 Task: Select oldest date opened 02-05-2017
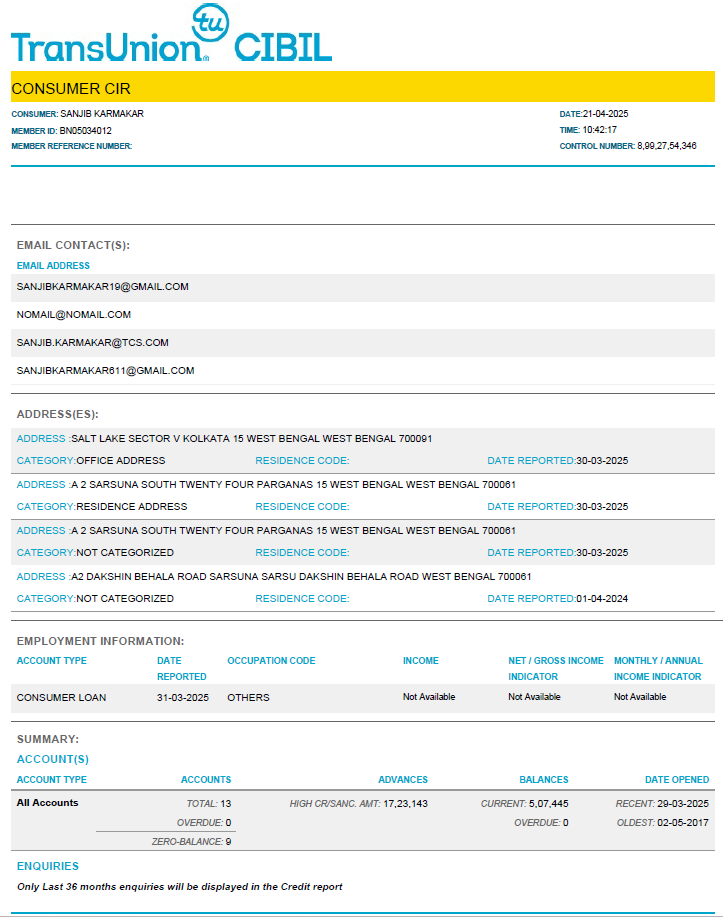(683, 823)
